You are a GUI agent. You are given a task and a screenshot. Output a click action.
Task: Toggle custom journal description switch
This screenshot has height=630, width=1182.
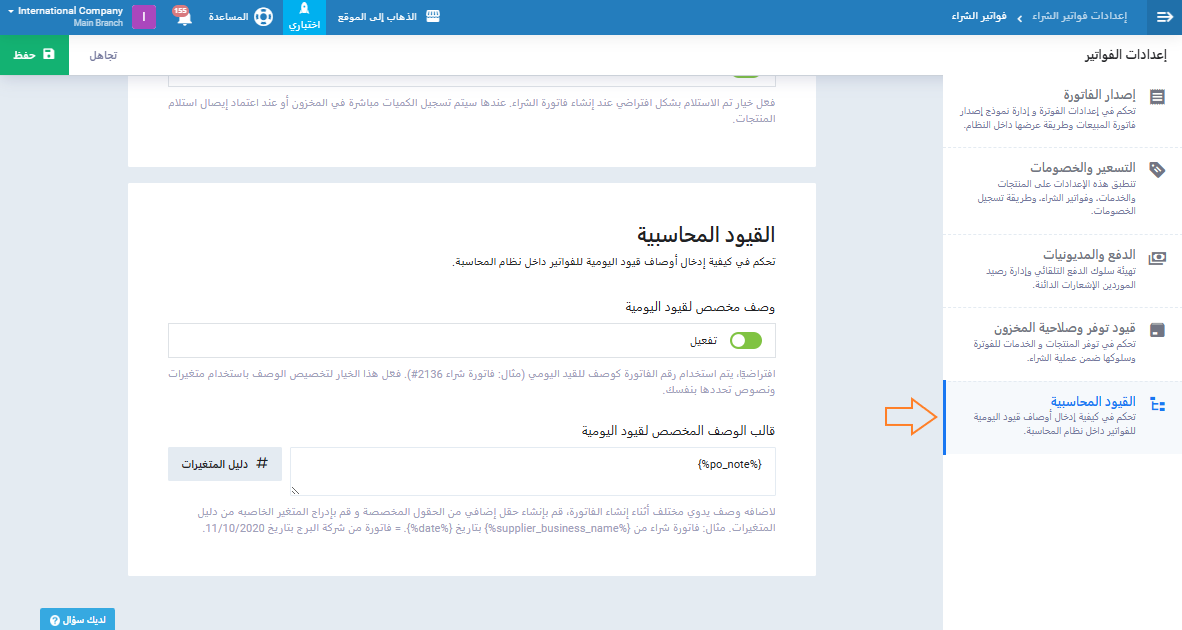pyautogui.click(x=745, y=341)
